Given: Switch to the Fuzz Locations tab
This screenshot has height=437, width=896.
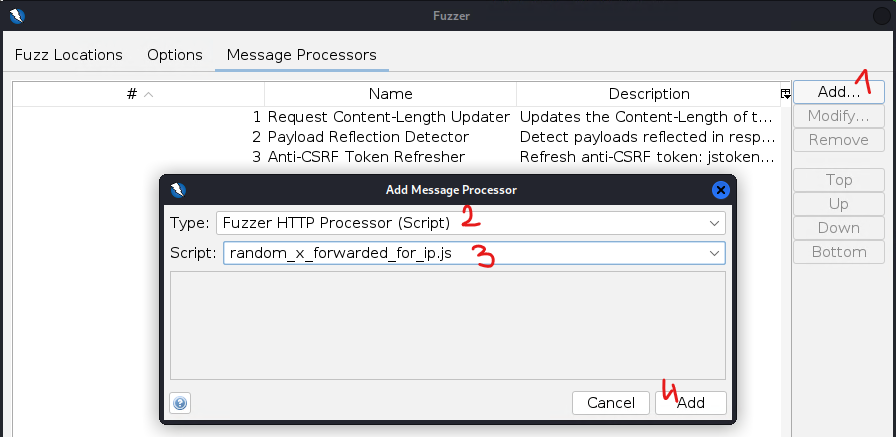Looking at the screenshot, I should [69, 55].
